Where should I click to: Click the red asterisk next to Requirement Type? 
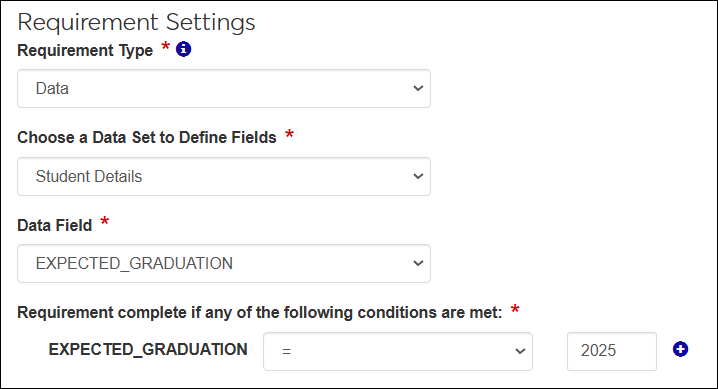(x=165, y=46)
